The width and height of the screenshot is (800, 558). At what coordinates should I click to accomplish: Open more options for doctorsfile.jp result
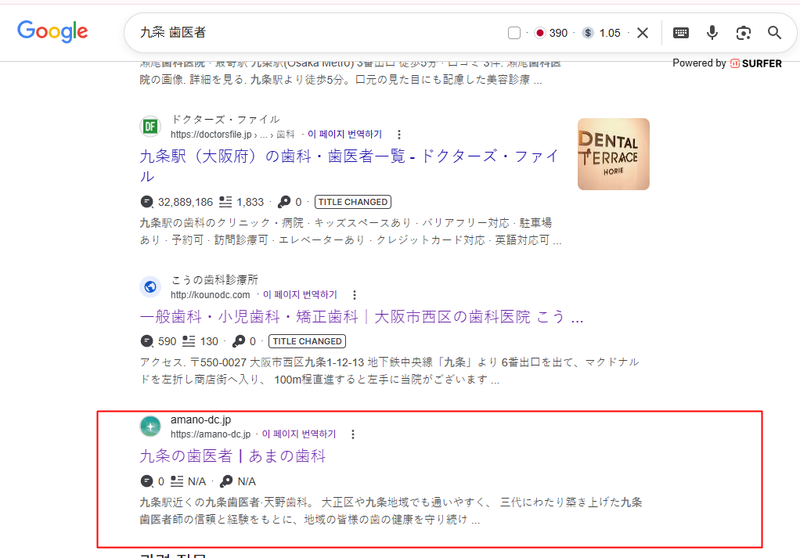click(x=399, y=134)
